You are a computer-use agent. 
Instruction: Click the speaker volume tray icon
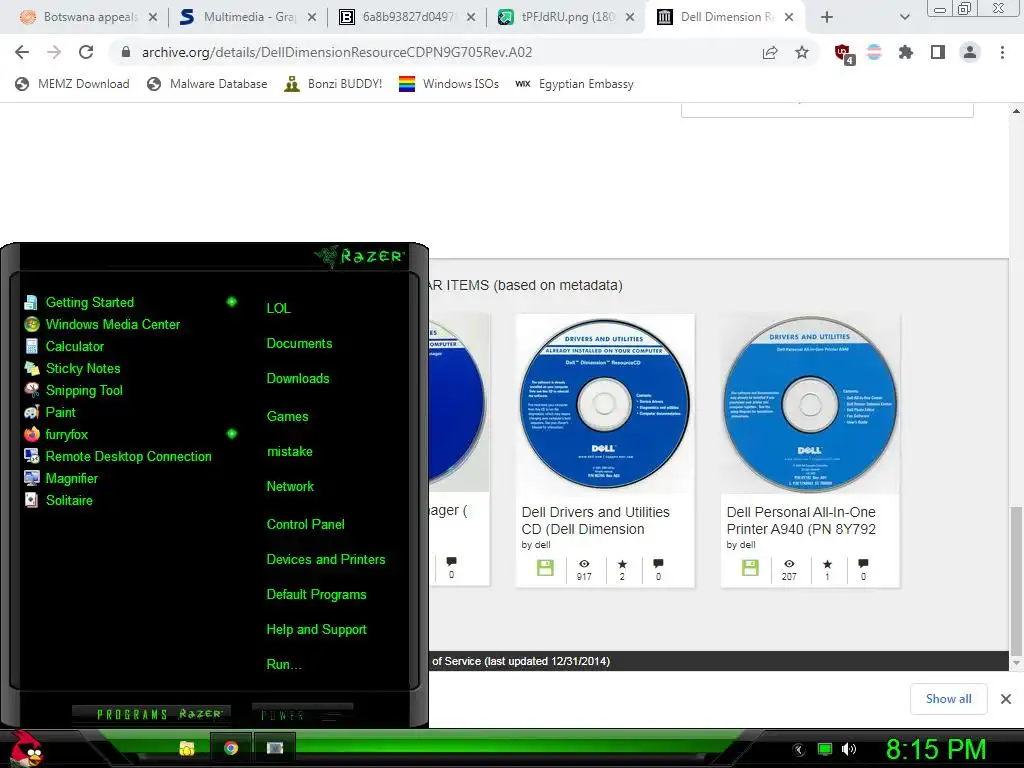[x=849, y=749]
